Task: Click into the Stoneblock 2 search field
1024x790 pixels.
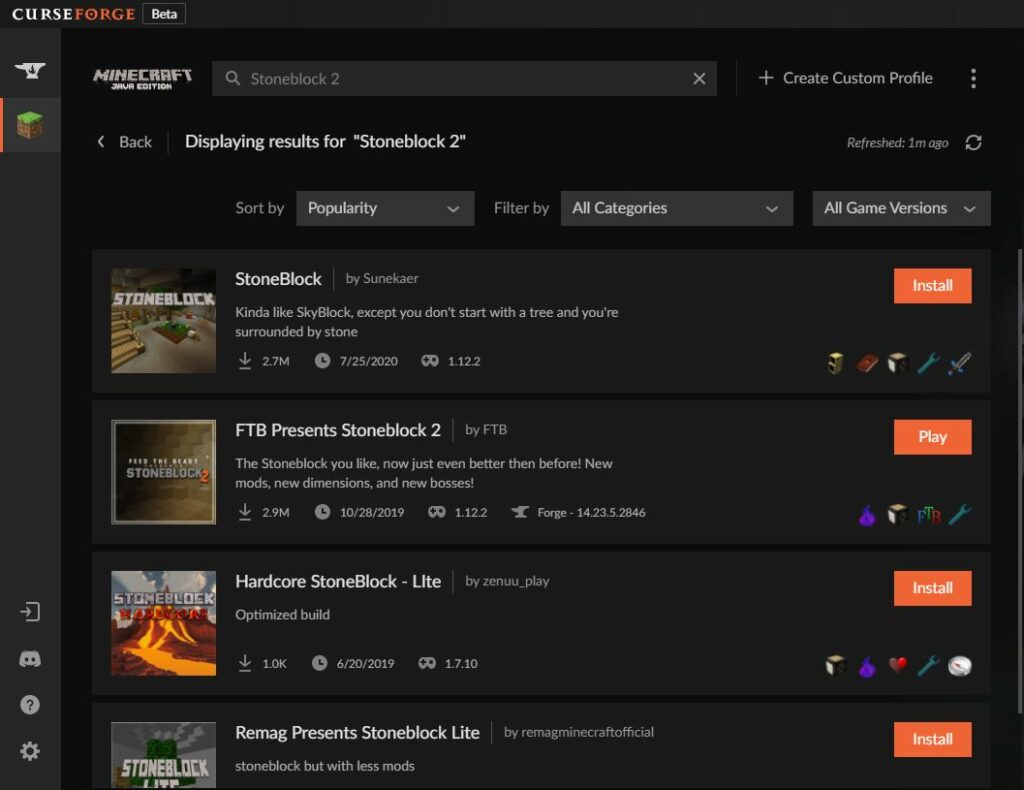Action: click(x=464, y=78)
